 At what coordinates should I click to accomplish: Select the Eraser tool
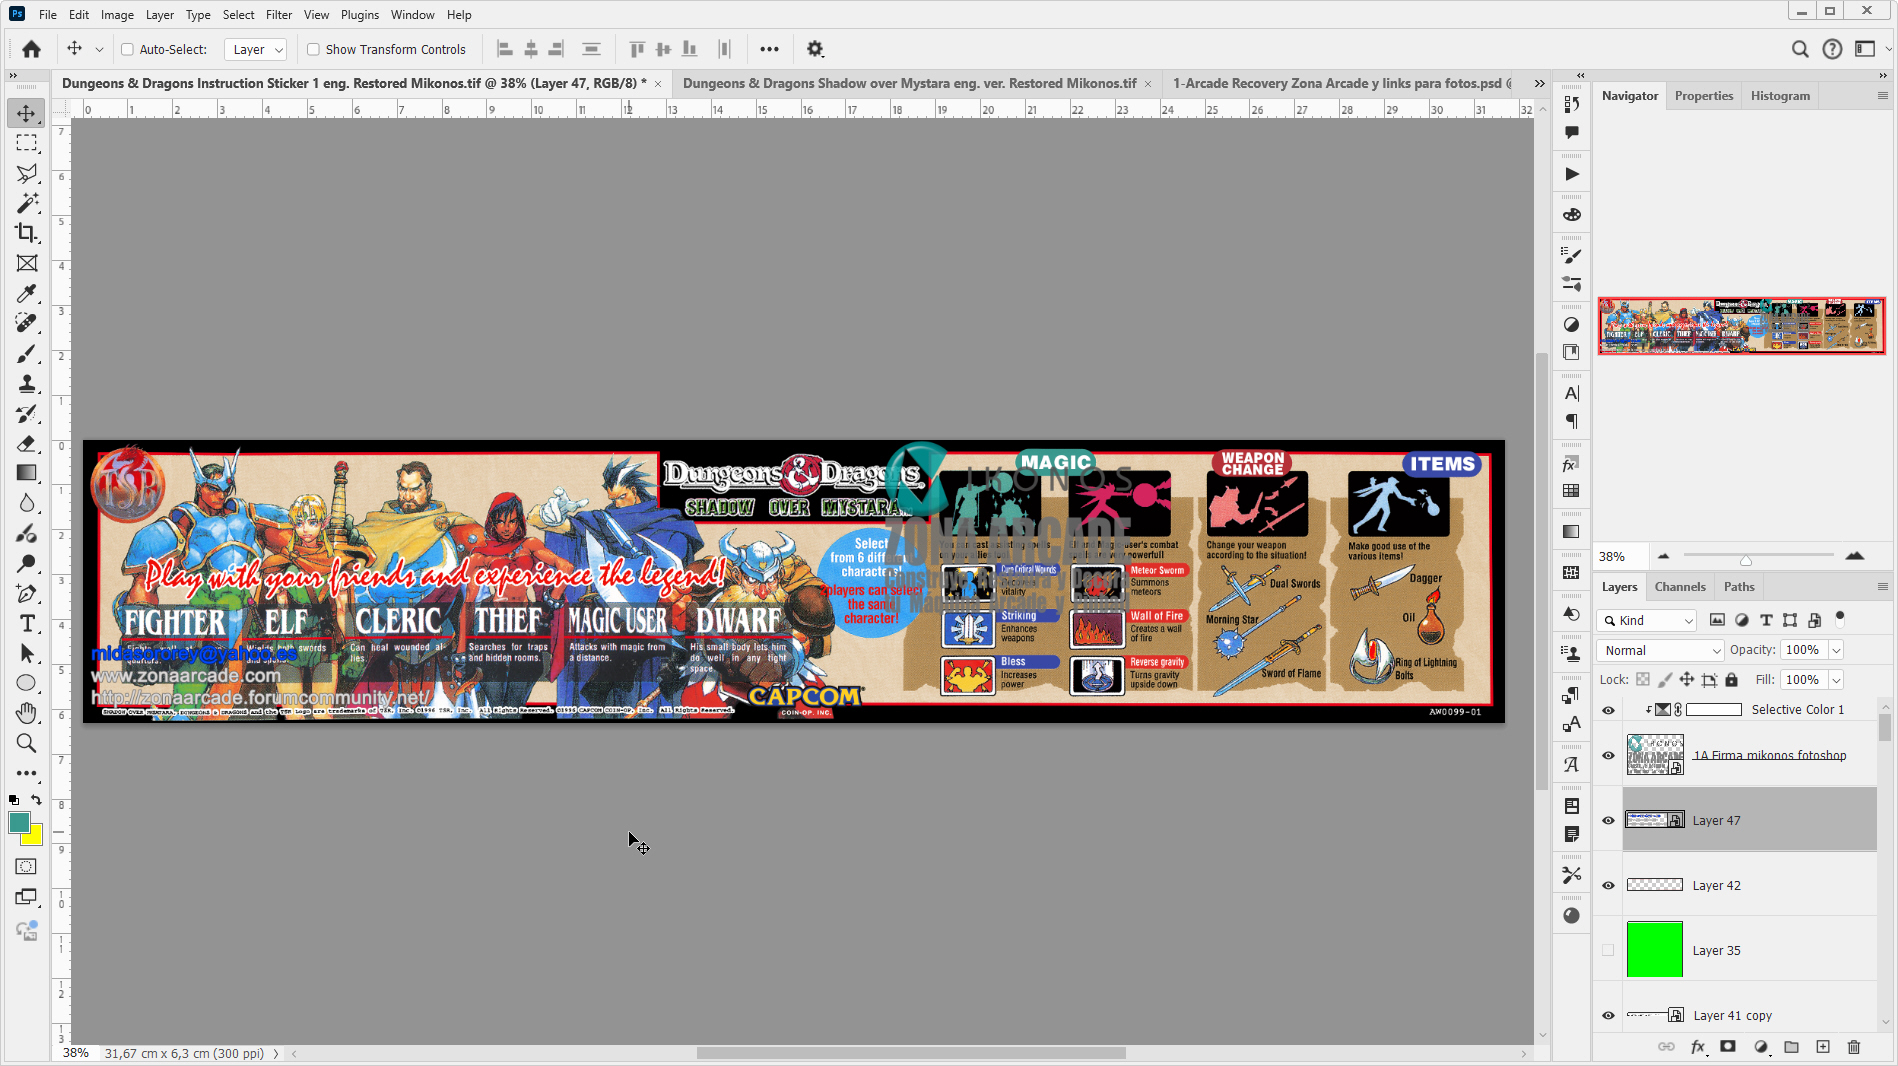coord(27,443)
